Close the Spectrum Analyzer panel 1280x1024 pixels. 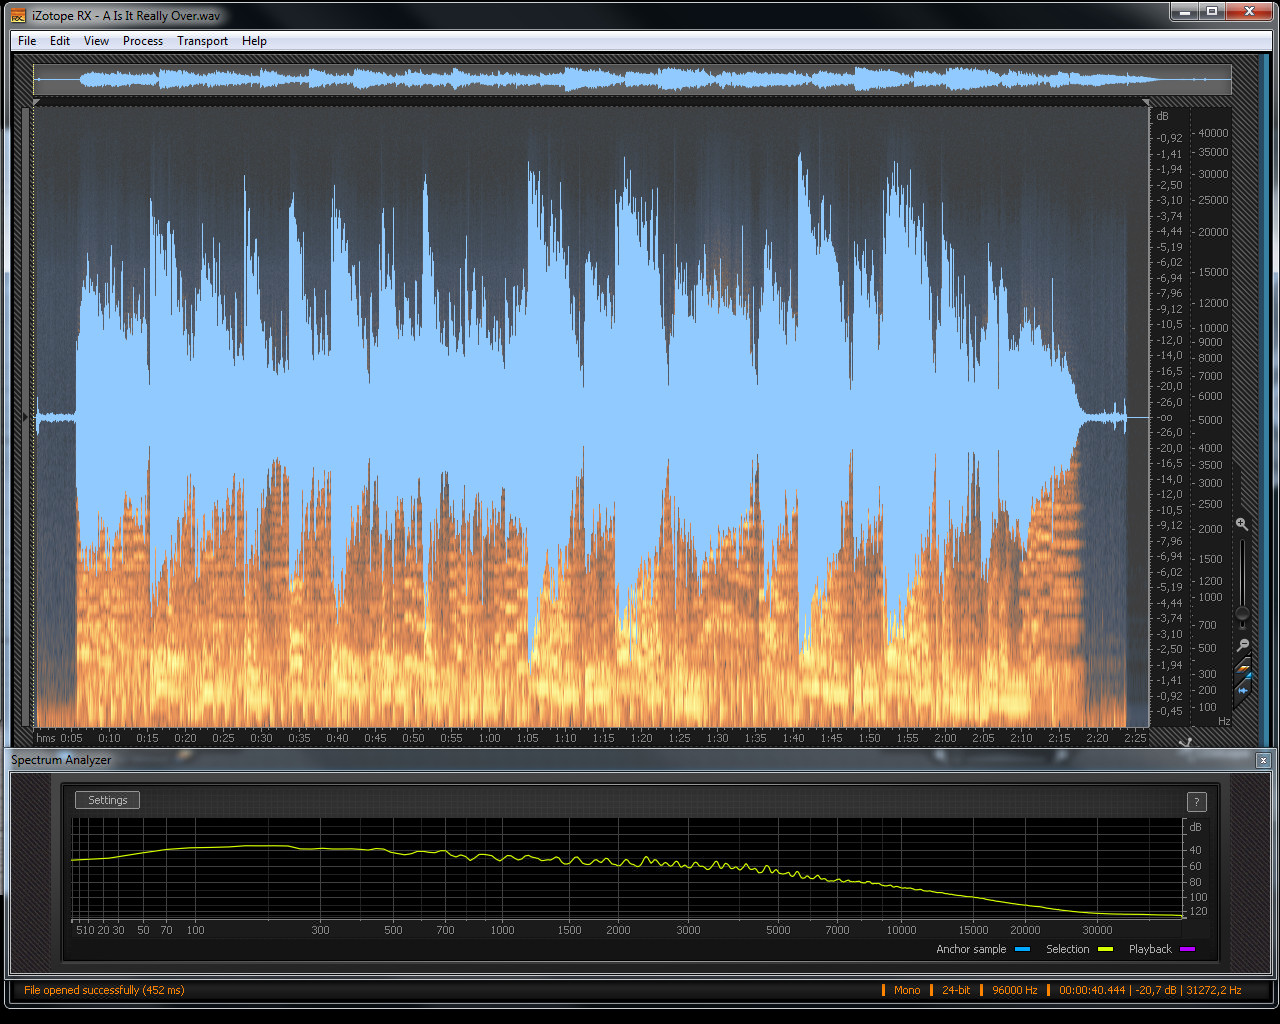1263,761
